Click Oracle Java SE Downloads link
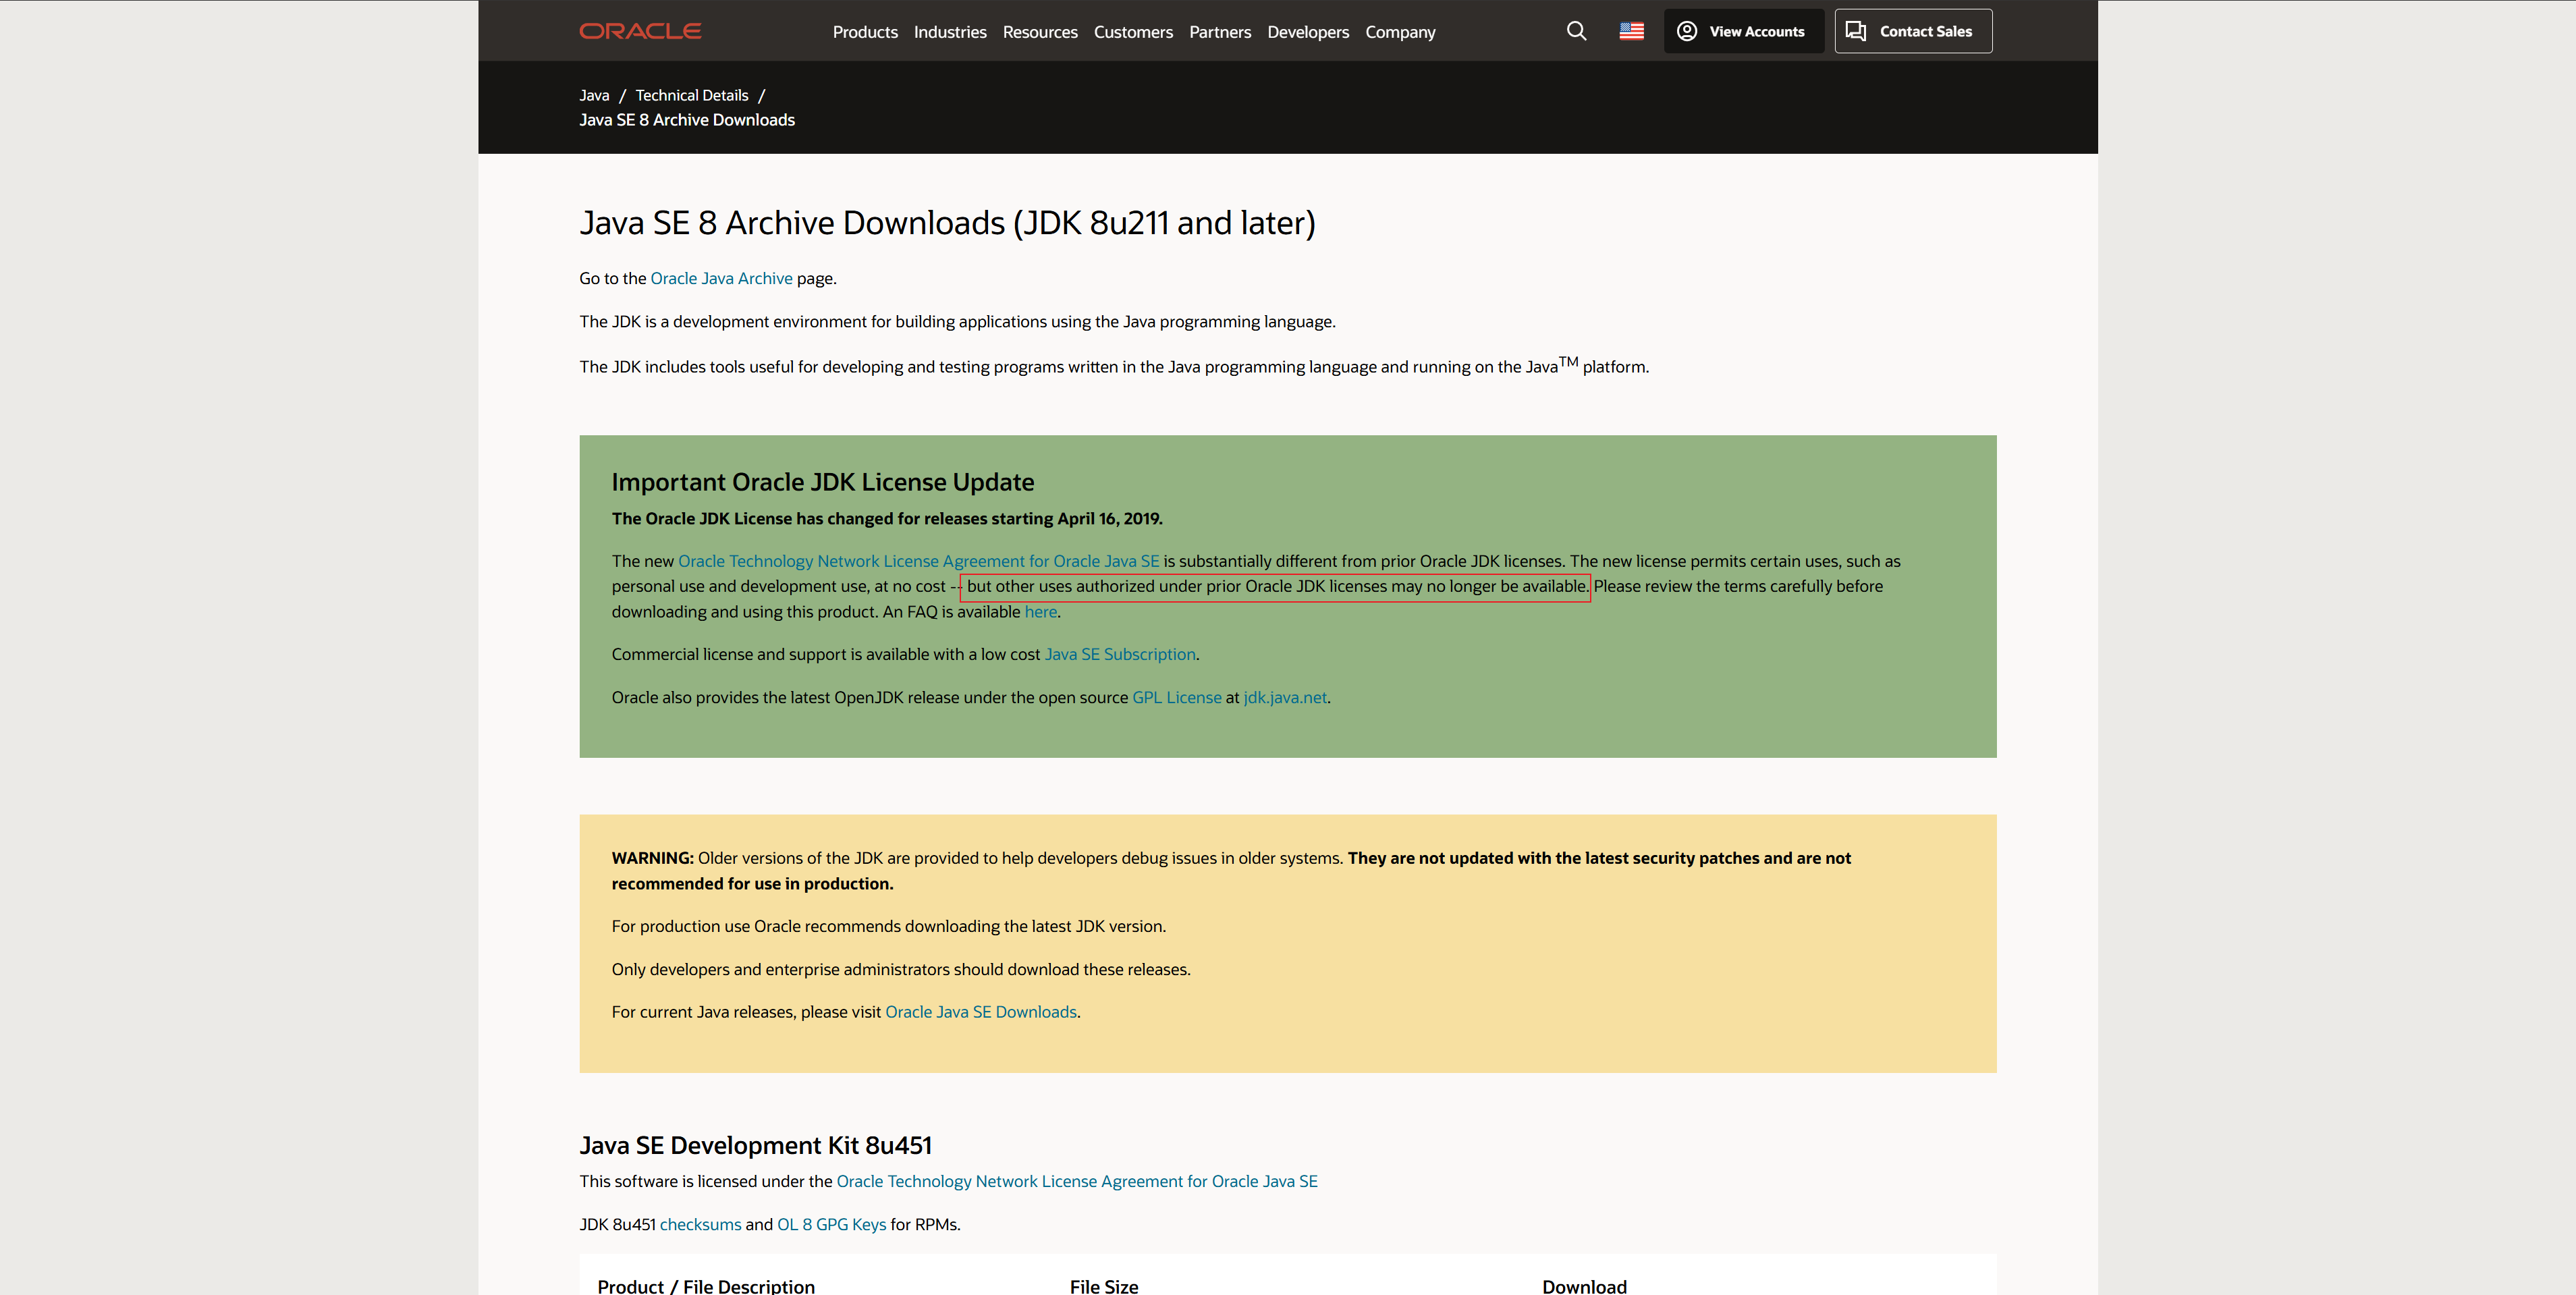The width and height of the screenshot is (2576, 1295). (980, 1012)
